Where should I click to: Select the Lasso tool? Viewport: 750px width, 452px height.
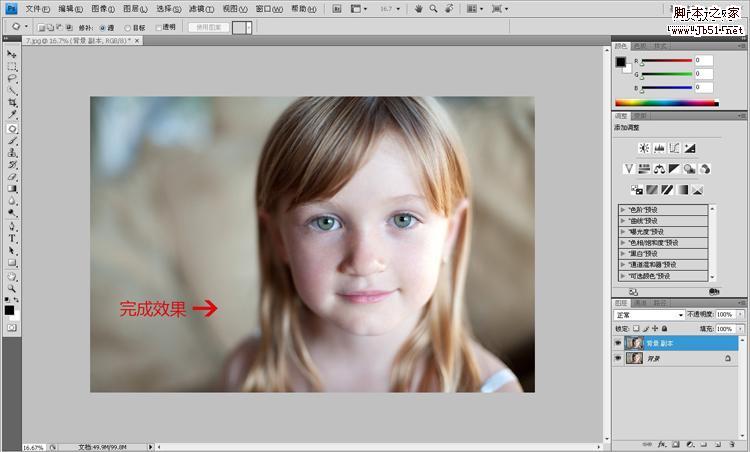click(x=11, y=78)
